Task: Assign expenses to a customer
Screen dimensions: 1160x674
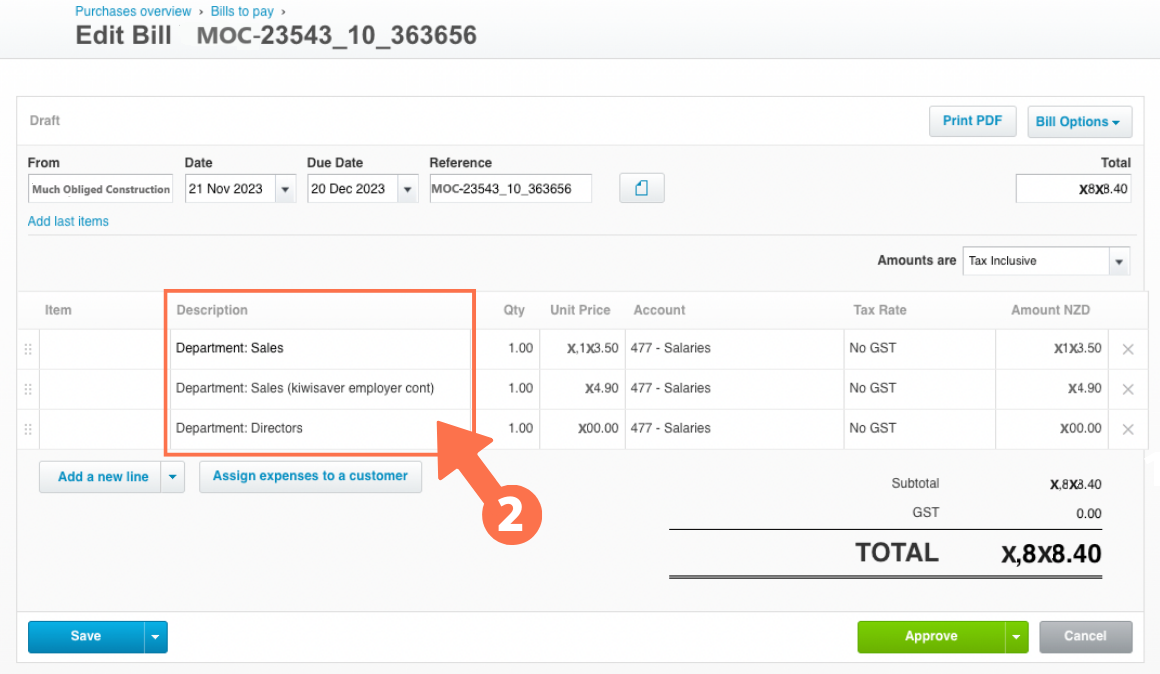Action: [310, 477]
